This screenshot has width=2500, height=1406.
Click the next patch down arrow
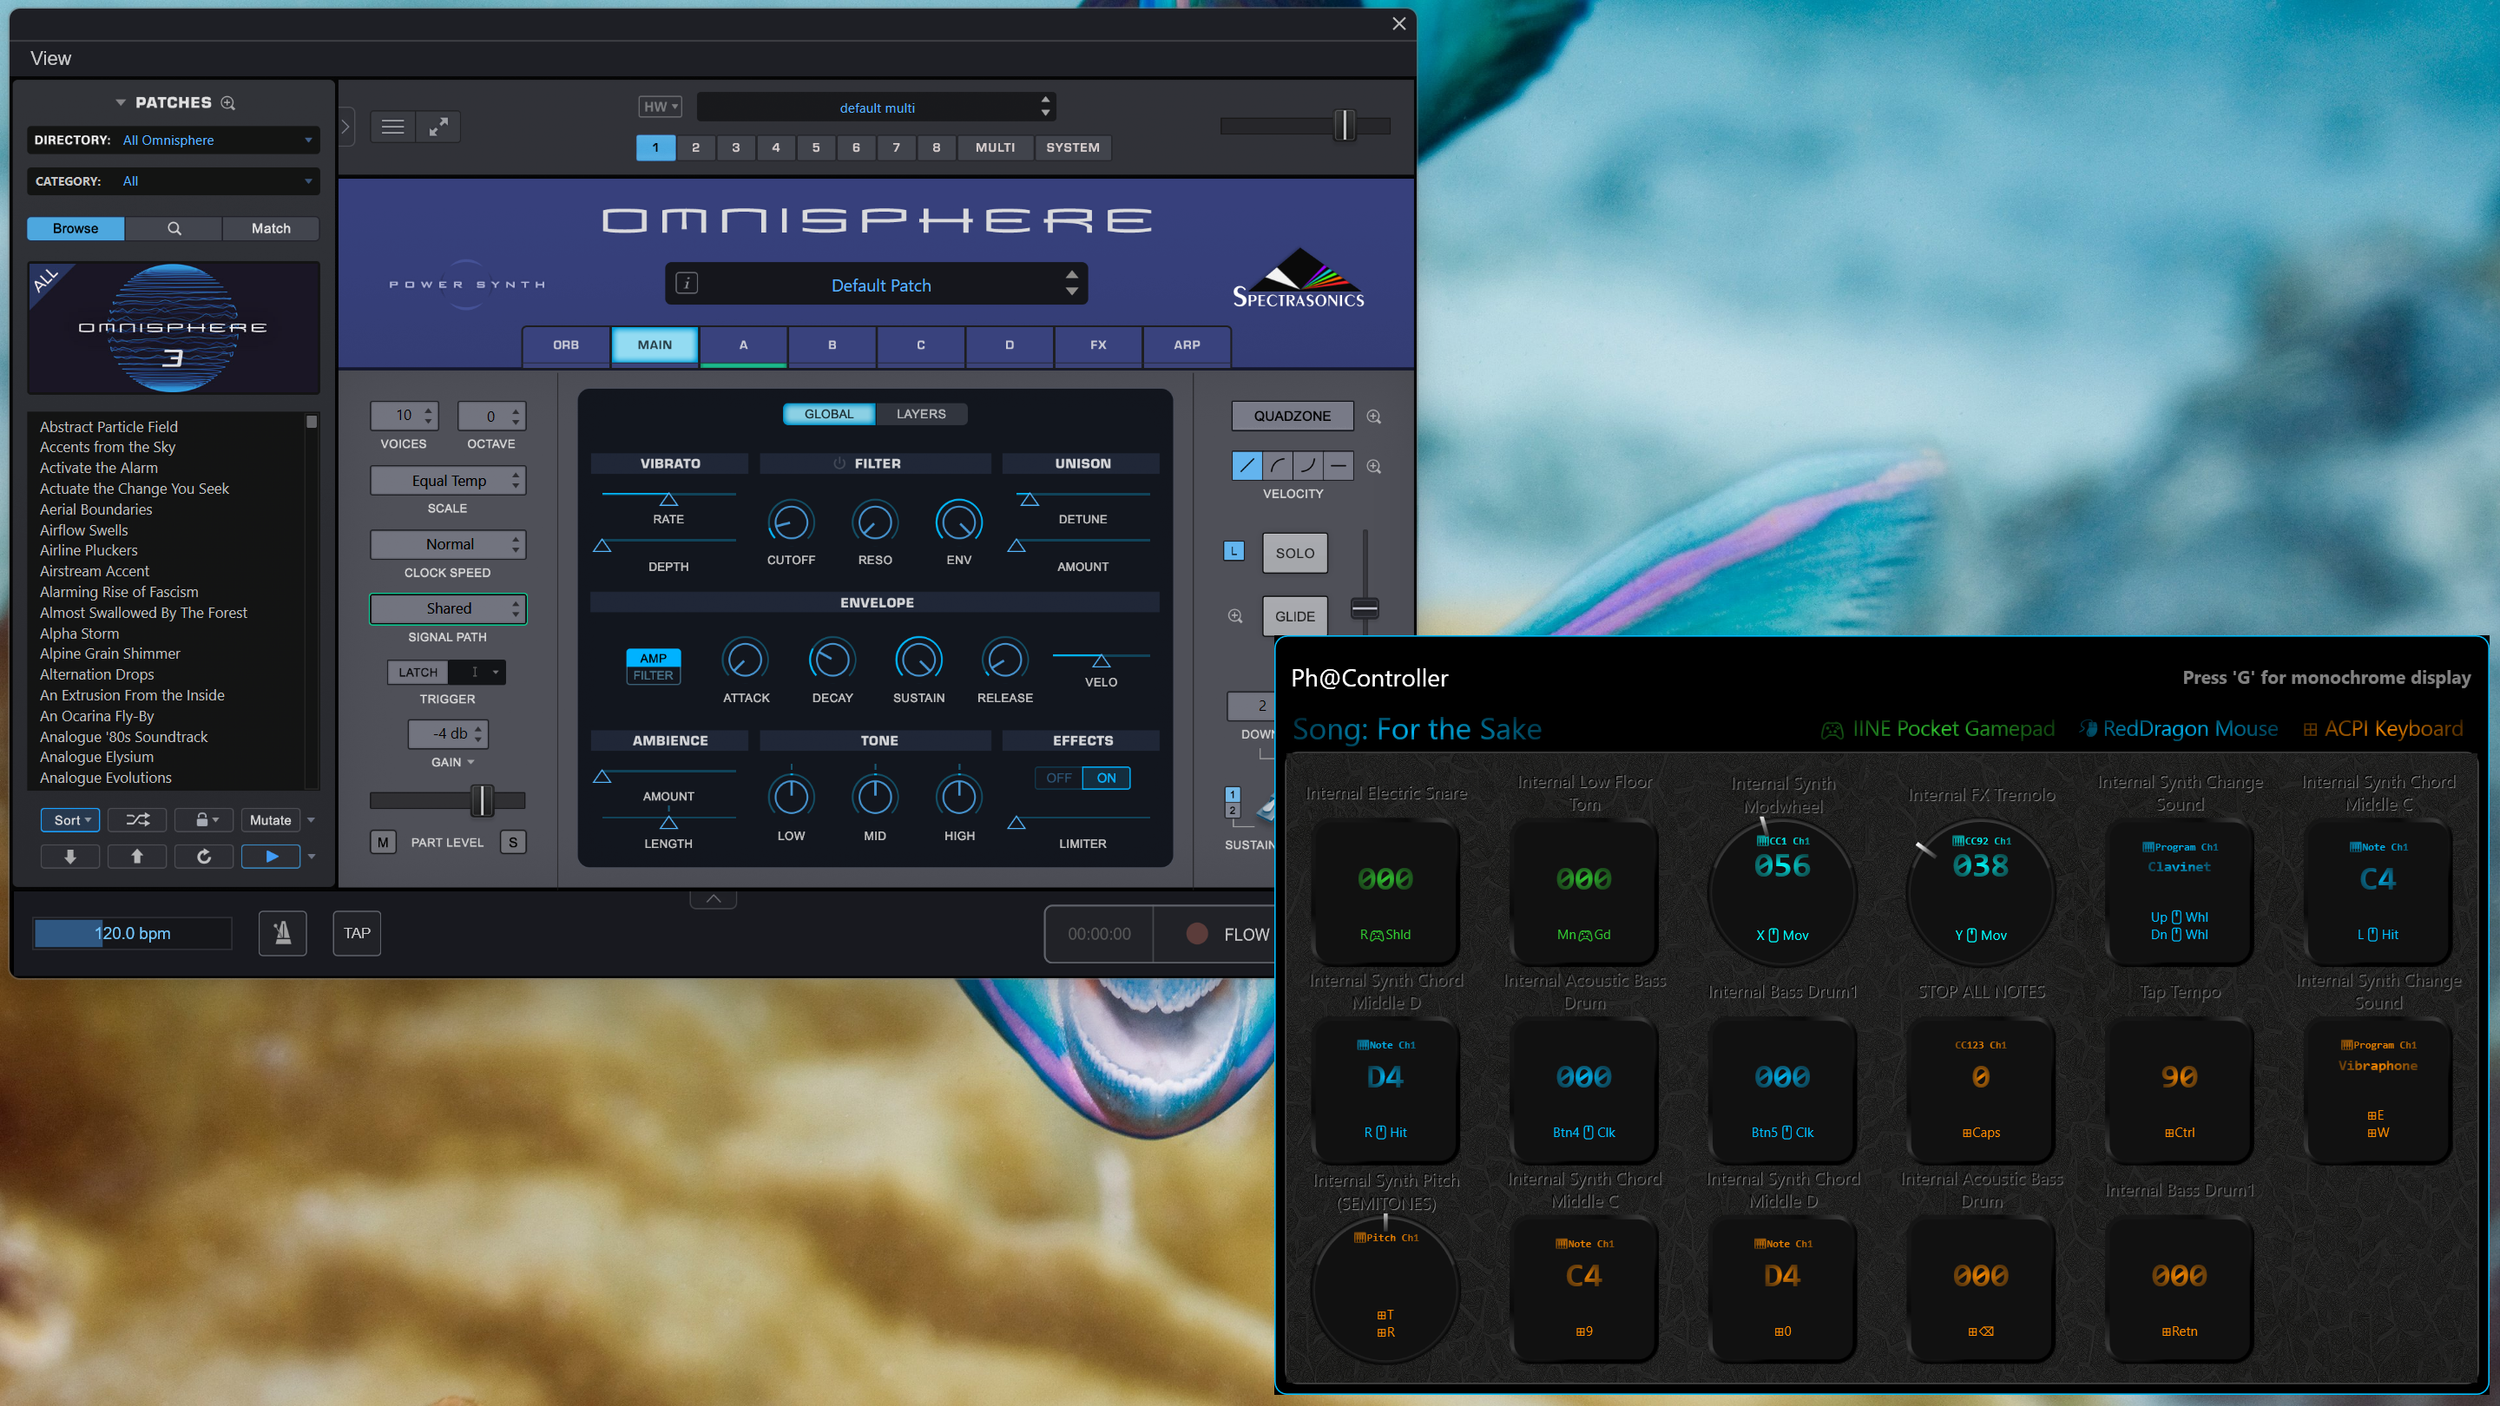[70, 857]
